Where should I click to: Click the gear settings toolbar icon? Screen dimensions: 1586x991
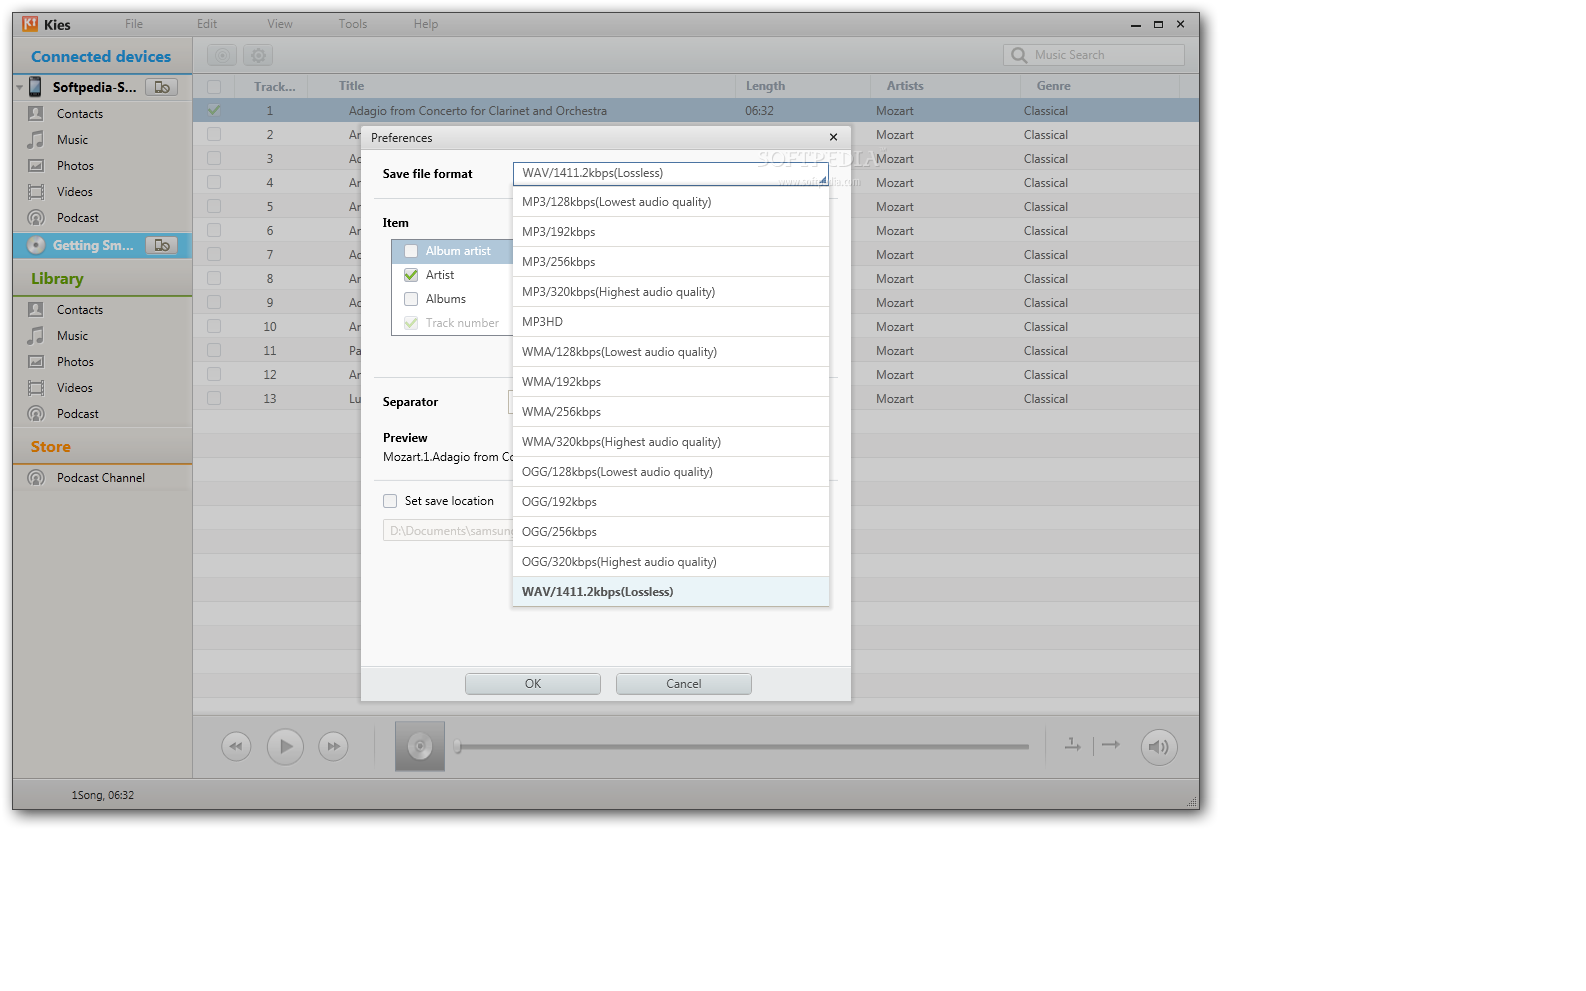pos(258,56)
